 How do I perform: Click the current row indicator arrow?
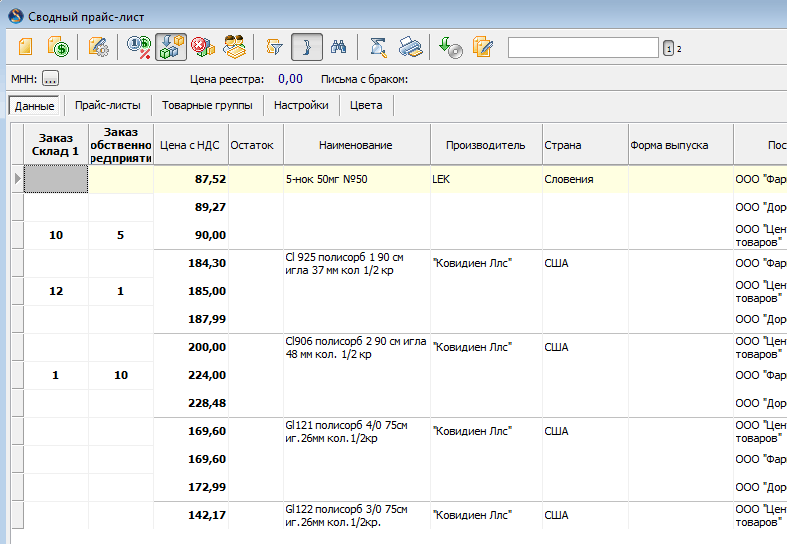[x=18, y=179]
